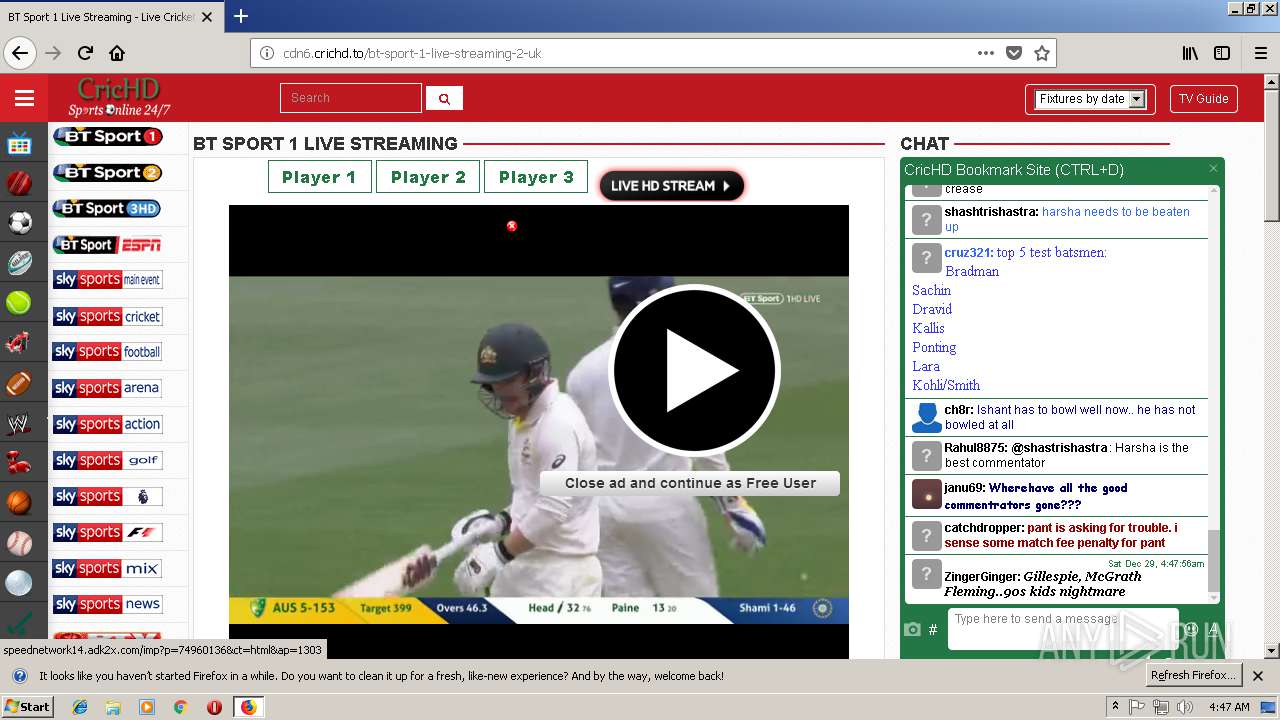
Task: Open Sky Sports Main Event channel
Action: [x=107, y=280]
